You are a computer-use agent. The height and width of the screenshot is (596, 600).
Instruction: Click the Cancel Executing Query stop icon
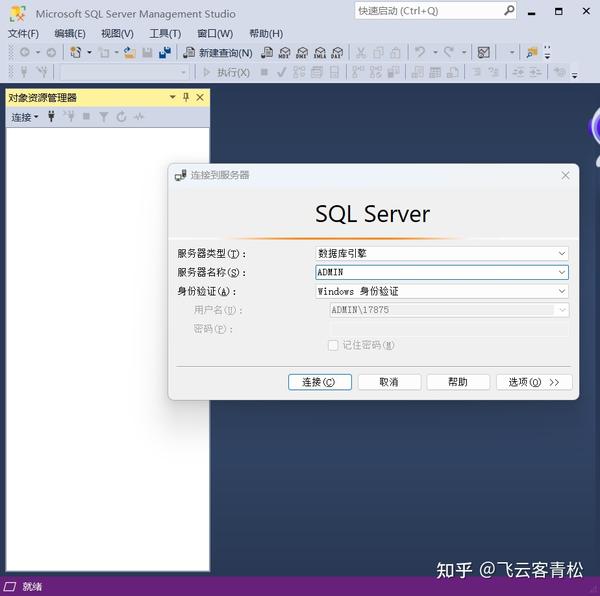pyautogui.click(x=264, y=72)
